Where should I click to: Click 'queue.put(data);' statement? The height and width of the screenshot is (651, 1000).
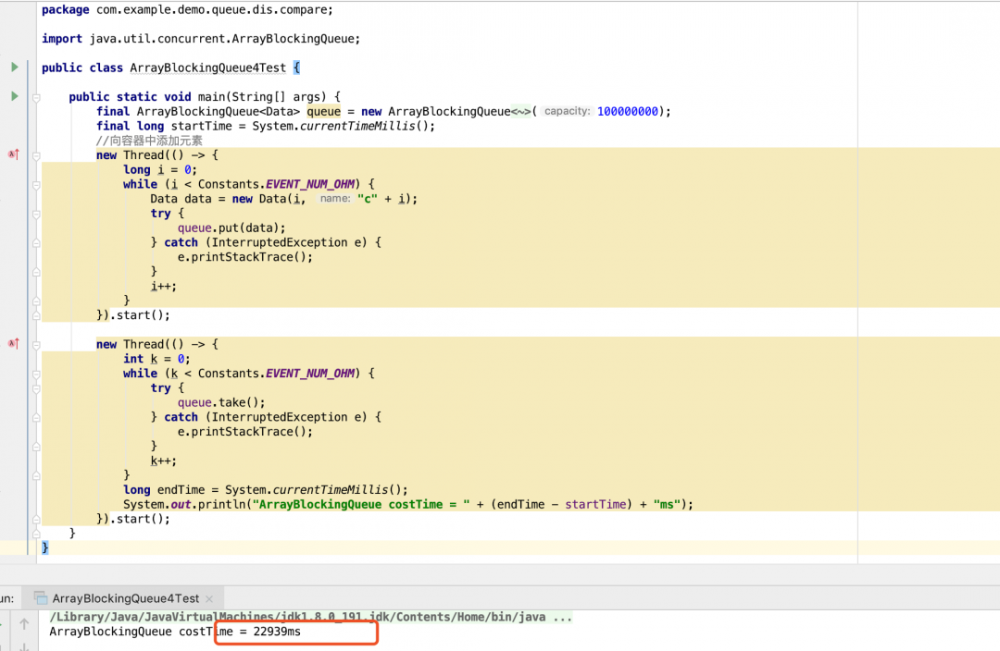coord(232,228)
